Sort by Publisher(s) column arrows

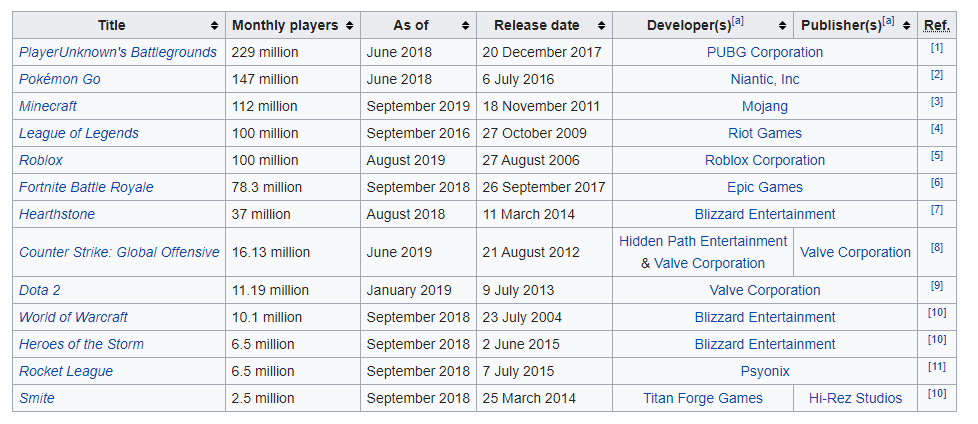coord(906,26)
